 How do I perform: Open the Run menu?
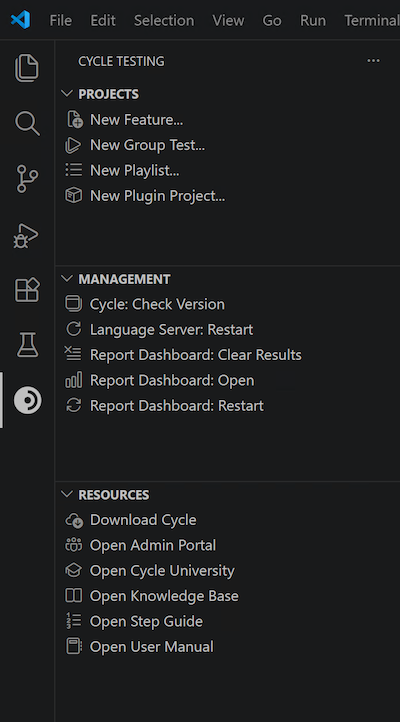click(x=313, y=20)
